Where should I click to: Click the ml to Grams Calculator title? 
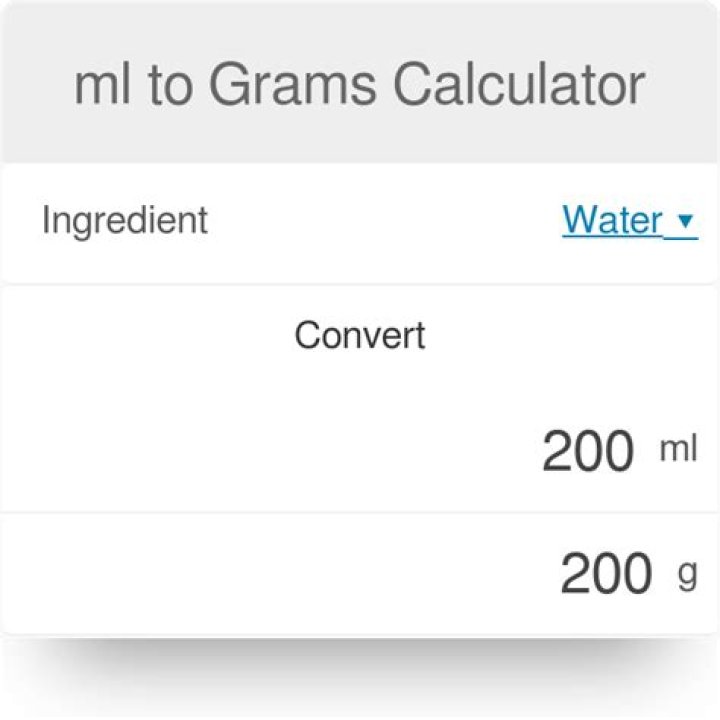[x=359, y=86]
